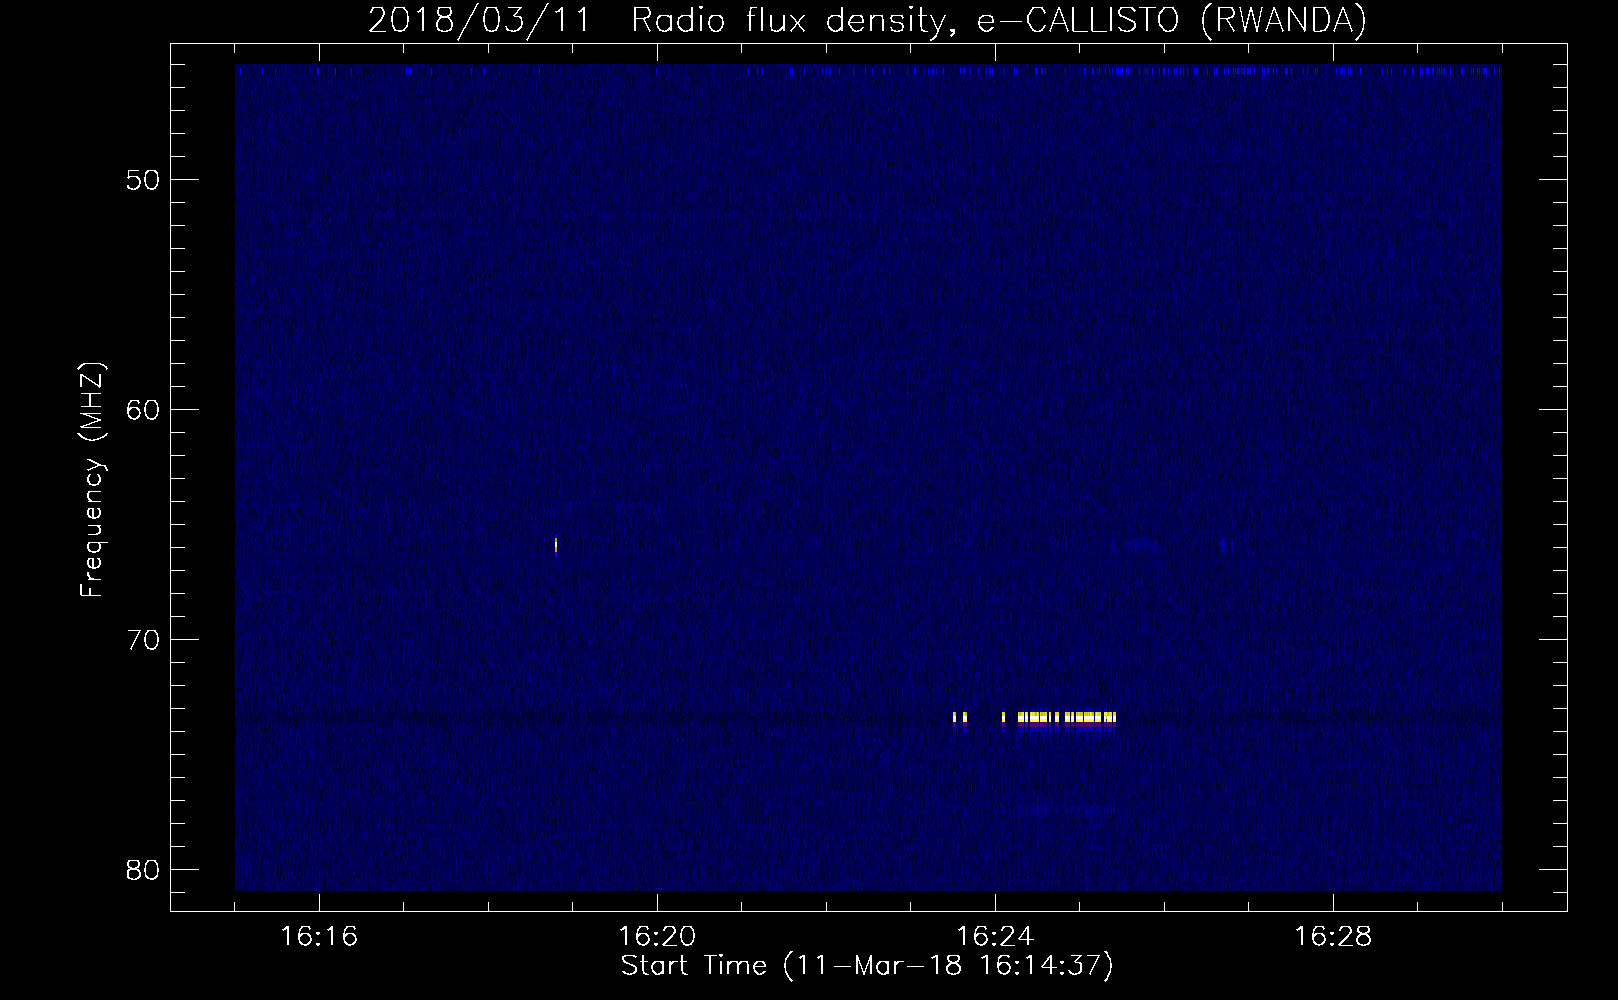Click the 60 MHz frequency tick label
Viewport: 1618px width, 1000px height.
[x=141, y=410]
